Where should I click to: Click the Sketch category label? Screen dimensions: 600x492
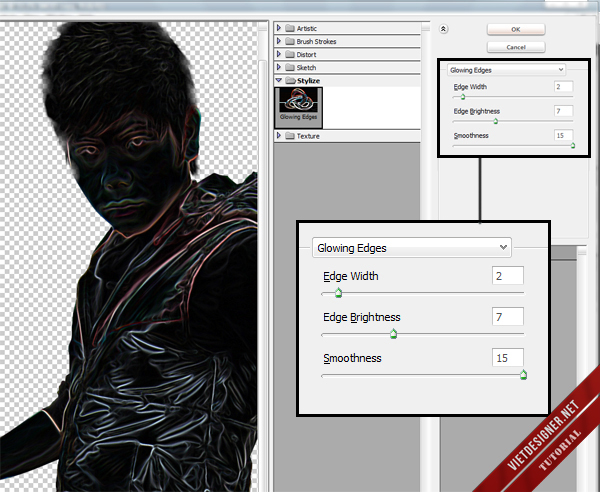click(x=306, y=67)
